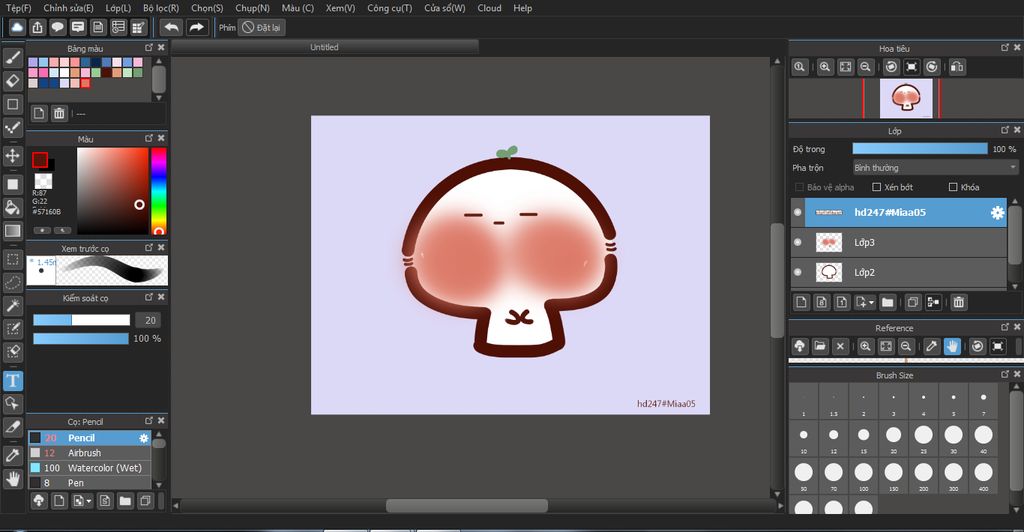The image size is (1024, 532).
Task: Toggle visibility of the Lớp3 layer
Action: click(797, 242)
